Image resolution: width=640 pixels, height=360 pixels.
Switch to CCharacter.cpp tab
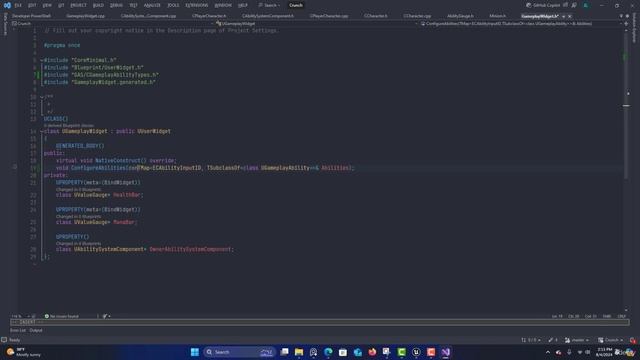click(x=417, y=16)
